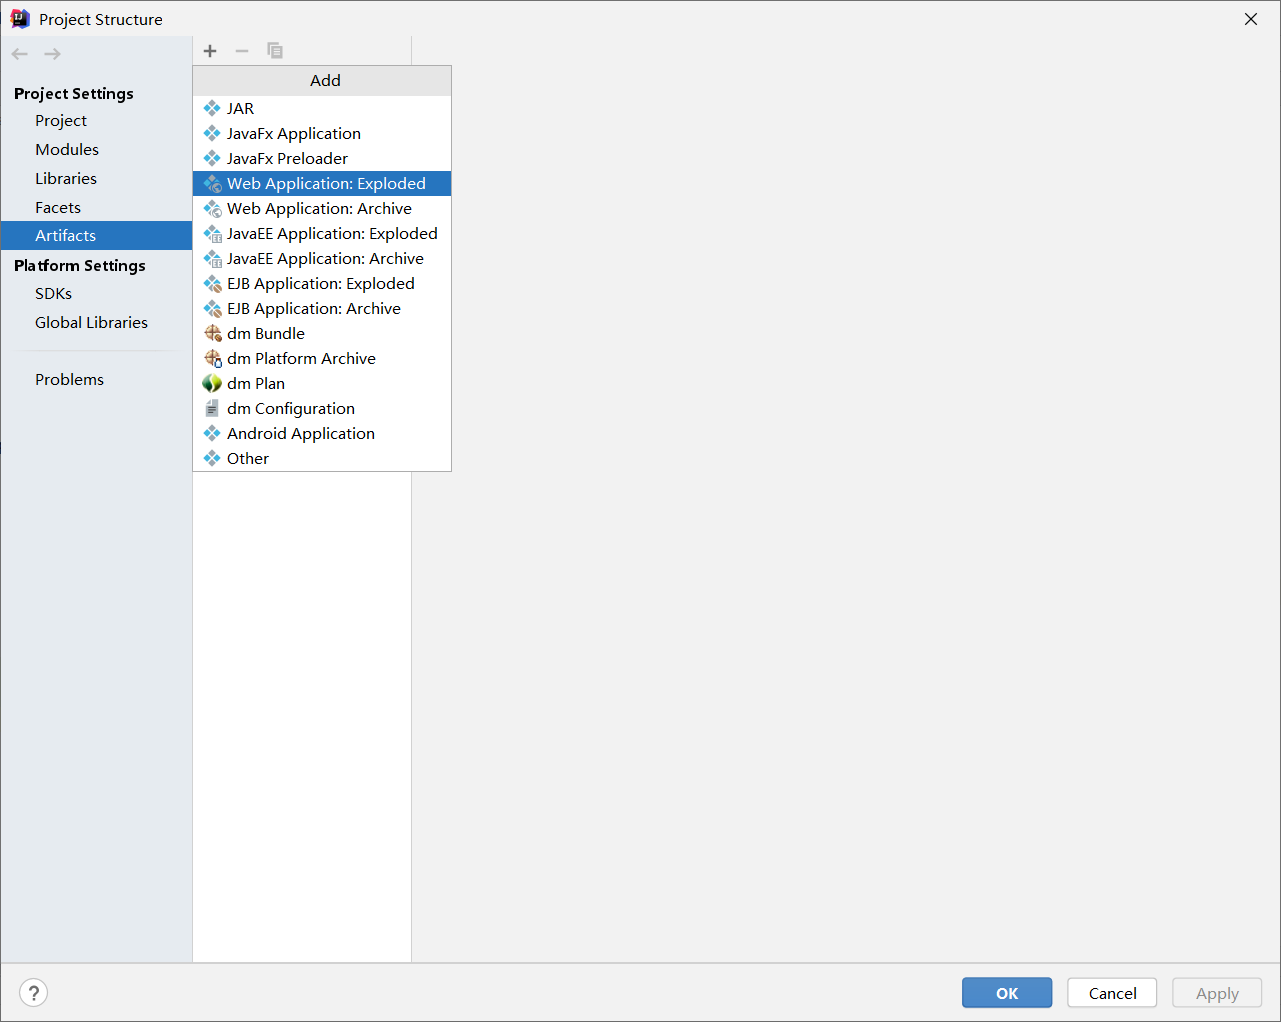
Task: Go to Modules in the sidebar
Action: (x=96, y=149)
